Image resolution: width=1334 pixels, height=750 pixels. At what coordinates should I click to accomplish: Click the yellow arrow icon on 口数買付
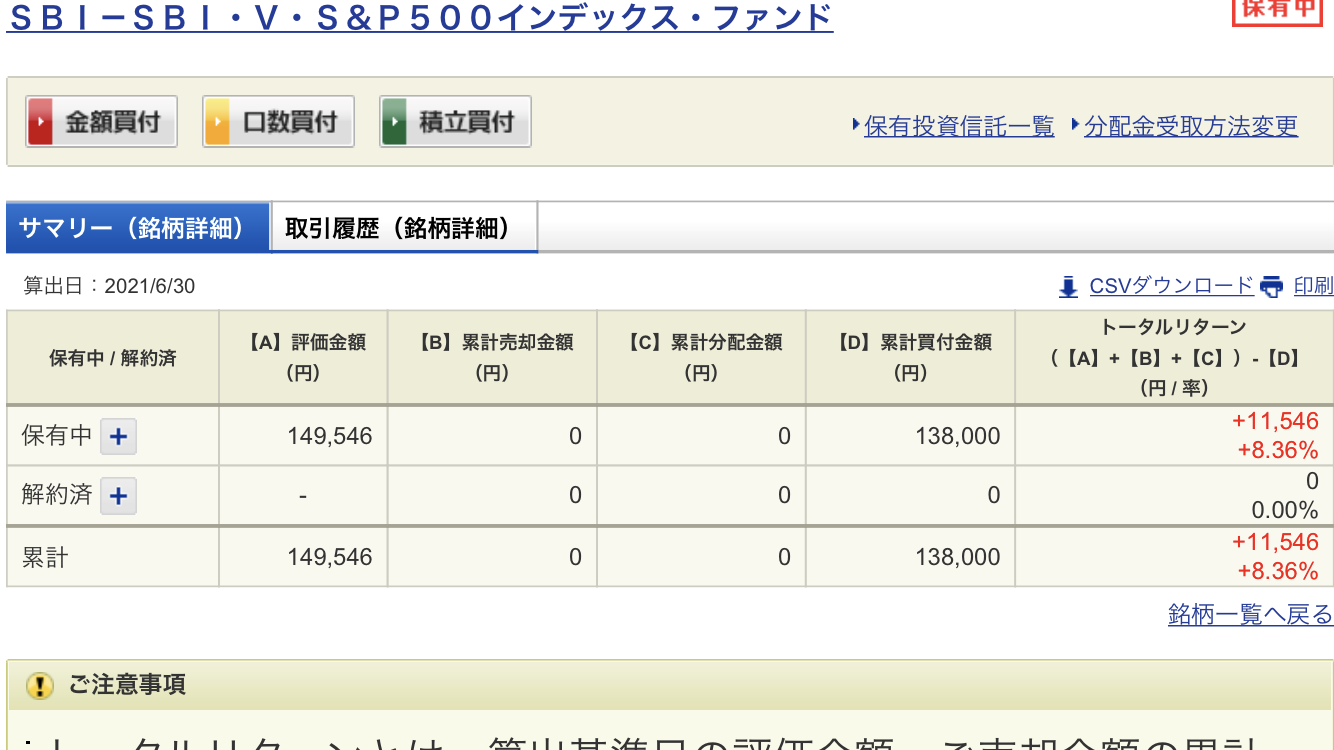pyautogui.click(x=217, y=122)
